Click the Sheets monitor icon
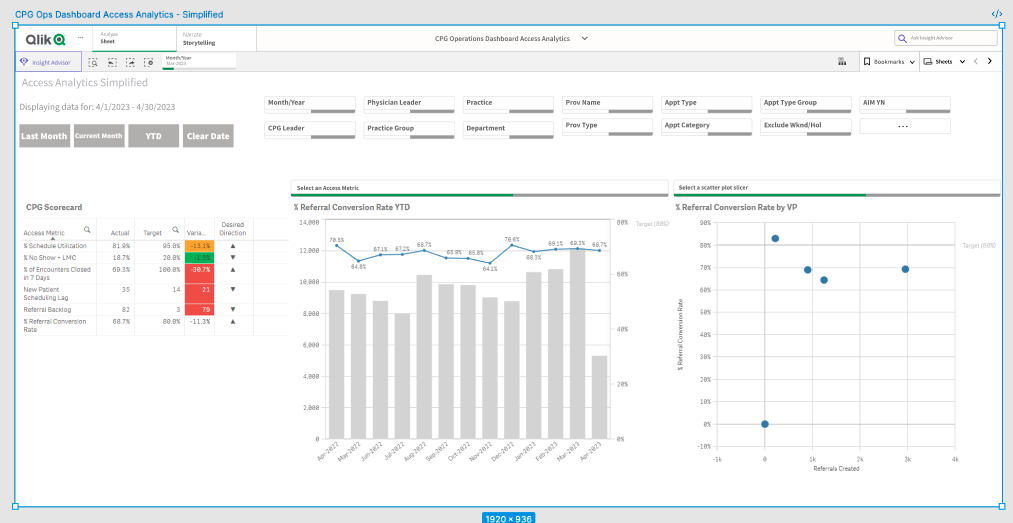1013x523 pixels. click(928, 62)
